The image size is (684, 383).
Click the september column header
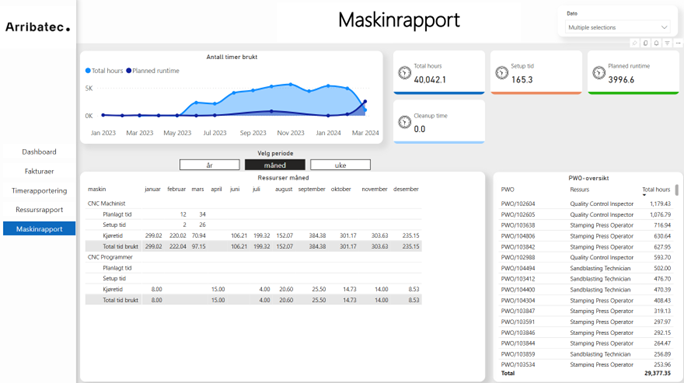[x=312, y=189]
